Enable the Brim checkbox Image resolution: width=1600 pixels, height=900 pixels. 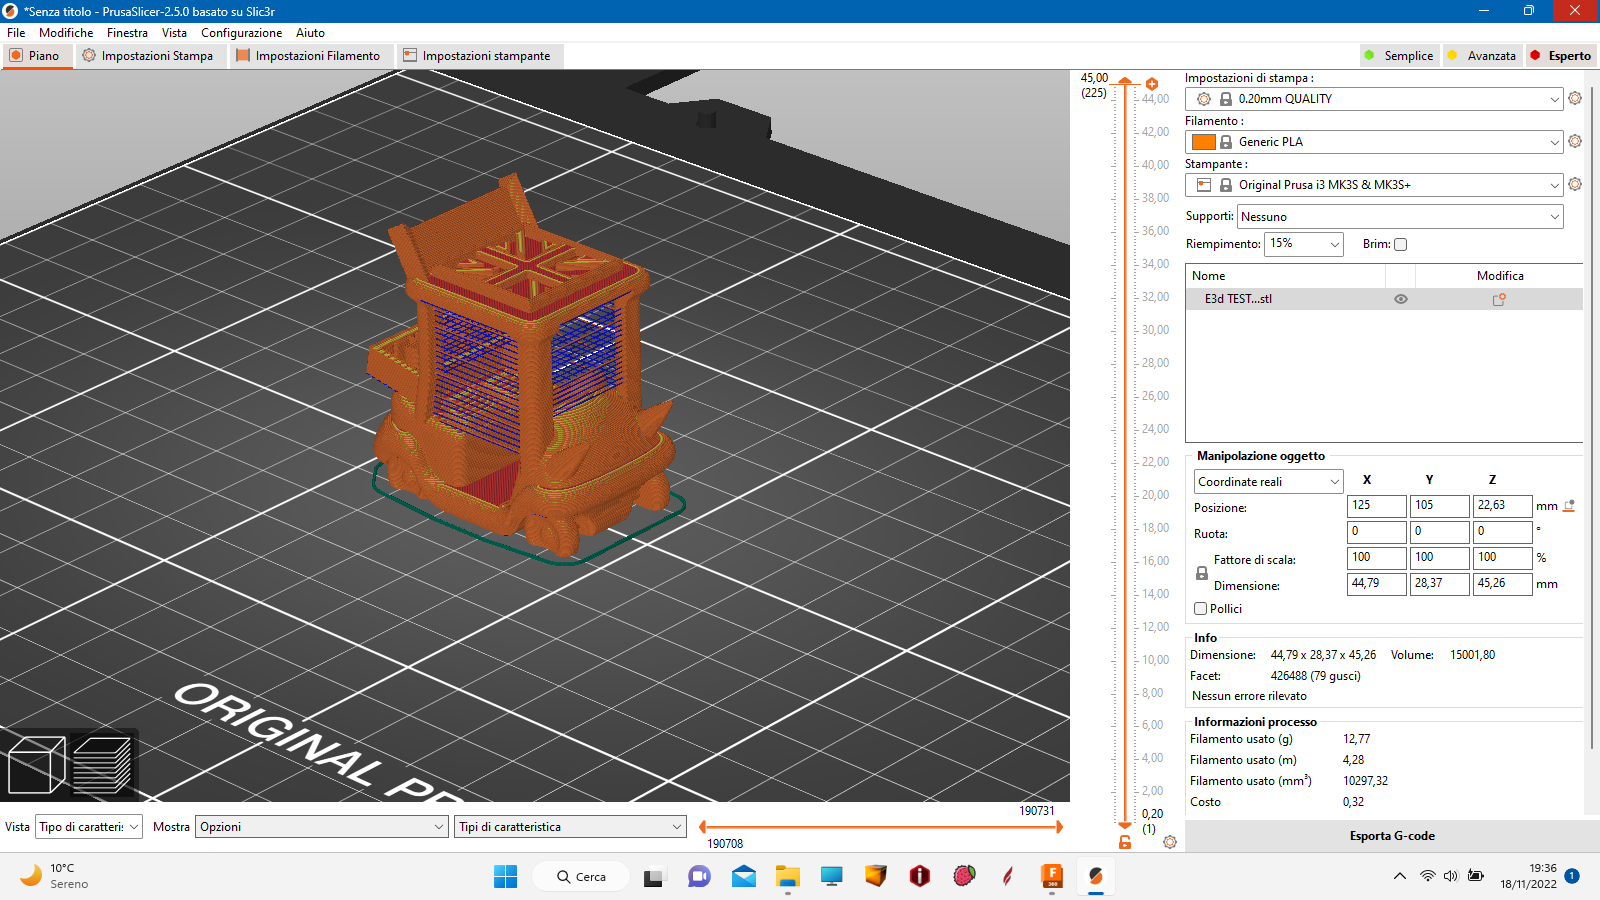(1400, 245)
